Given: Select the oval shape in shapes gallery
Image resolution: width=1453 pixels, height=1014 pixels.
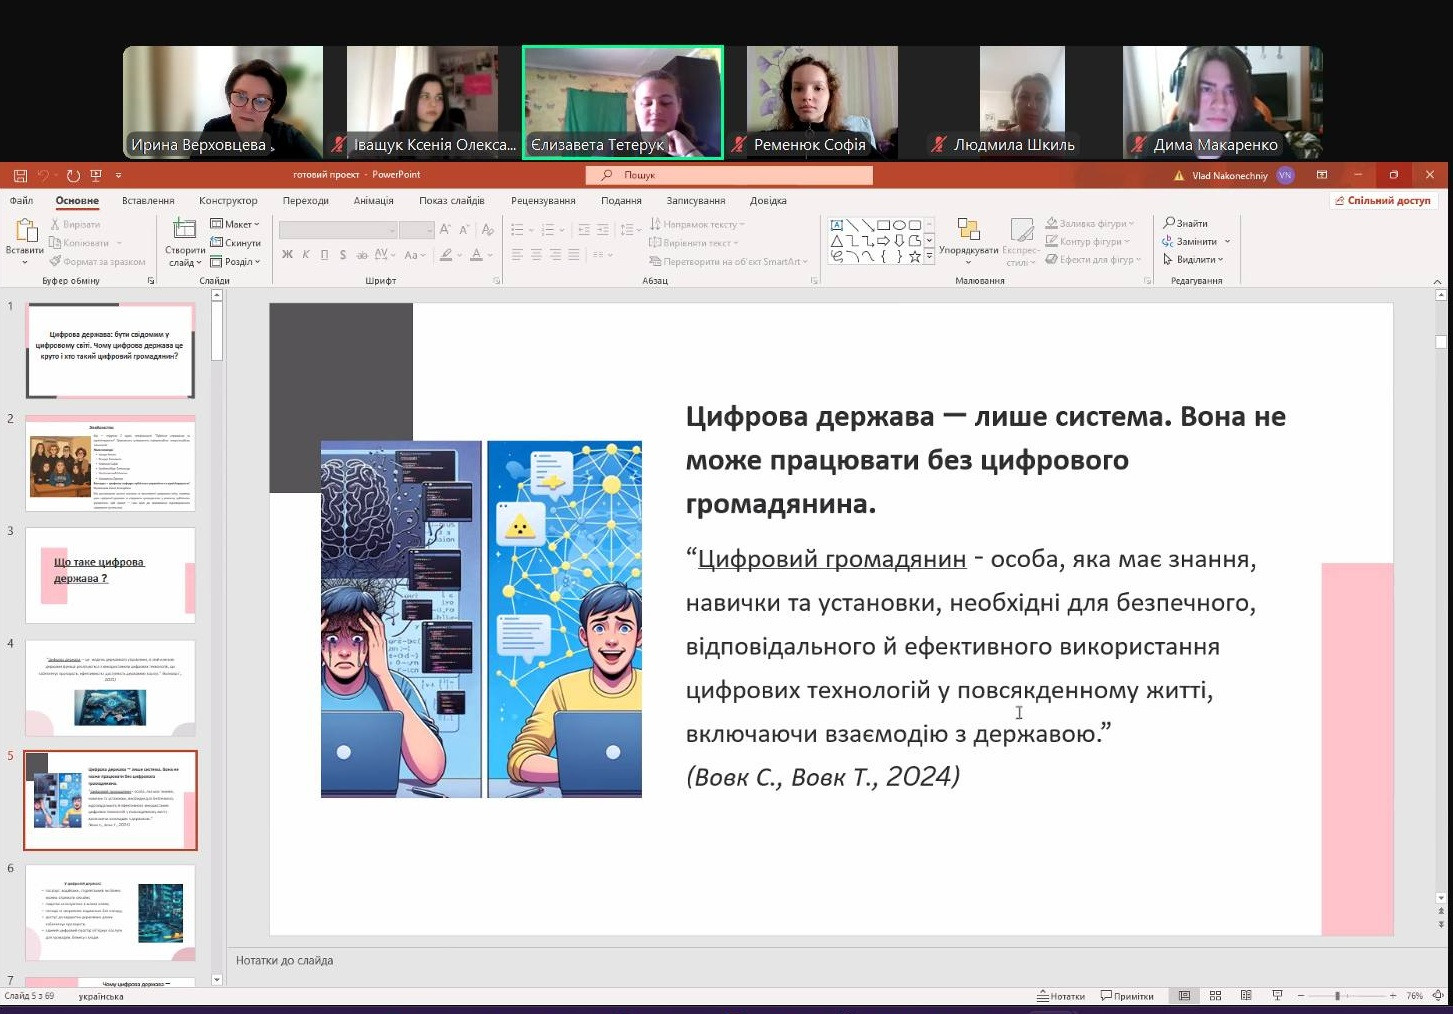Looking at the screenshot, I should pyautogui.click(x=899, y=225).
